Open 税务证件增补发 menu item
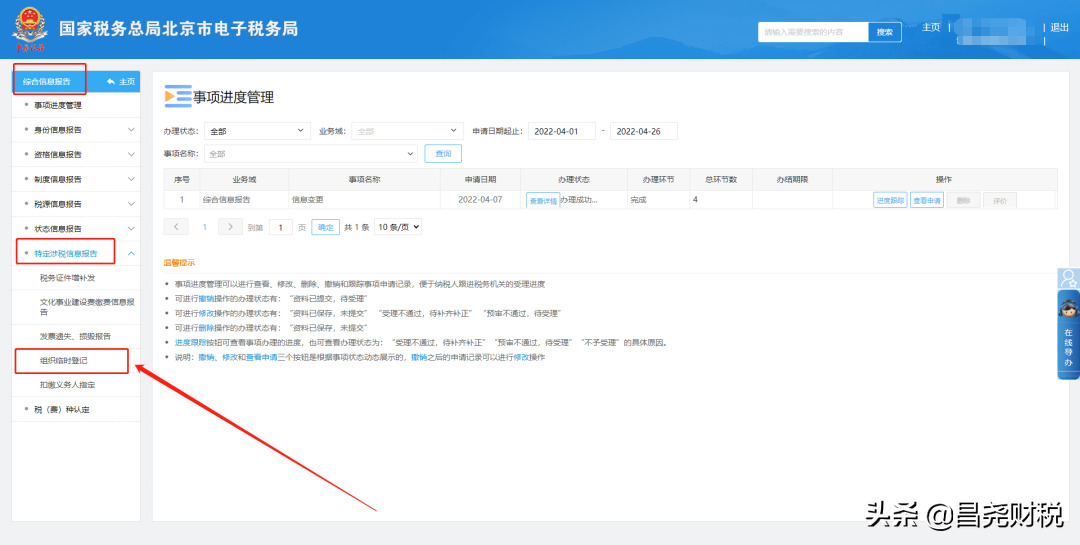This screenshot has height=545, width=1080. (68, 278)
